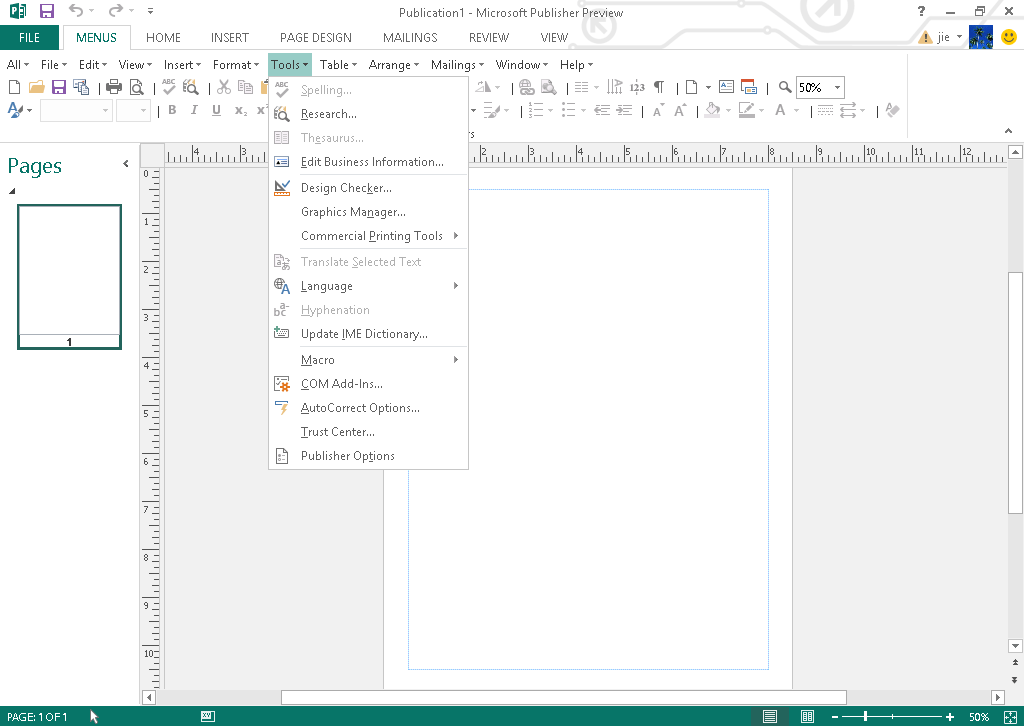Open Design Checker...
The height and width of the screenshot is (726, 1024).
368,188
